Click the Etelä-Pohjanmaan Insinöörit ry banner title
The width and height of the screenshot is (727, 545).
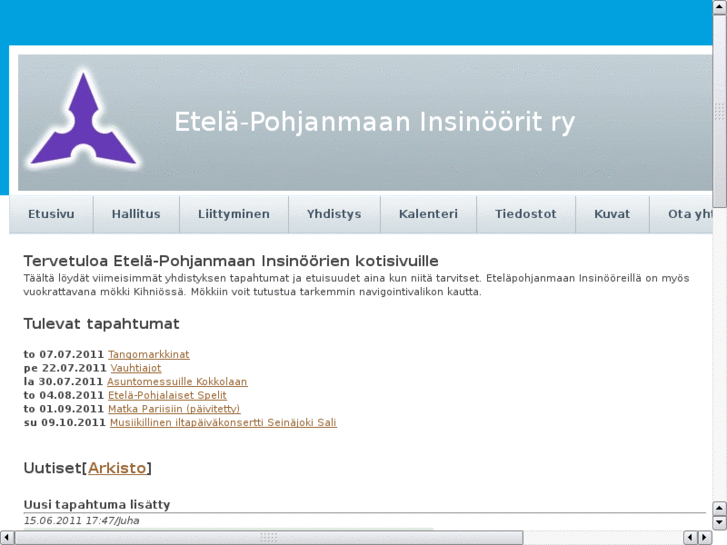(x=375, y=122)
